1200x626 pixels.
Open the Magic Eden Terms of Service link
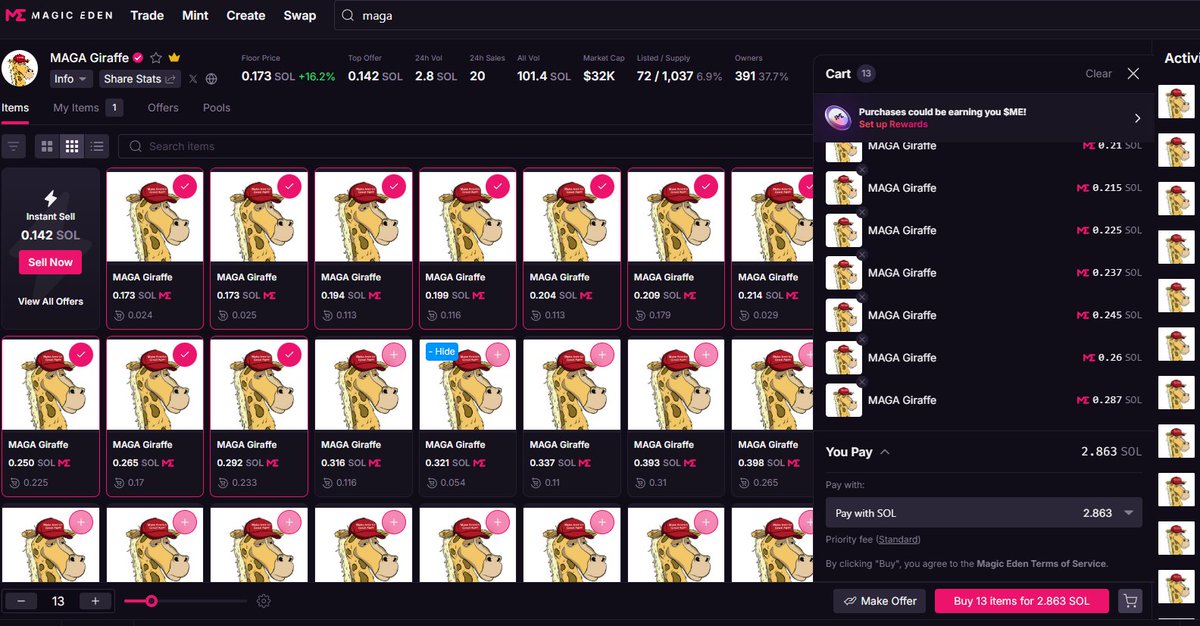pos(1041,564)
